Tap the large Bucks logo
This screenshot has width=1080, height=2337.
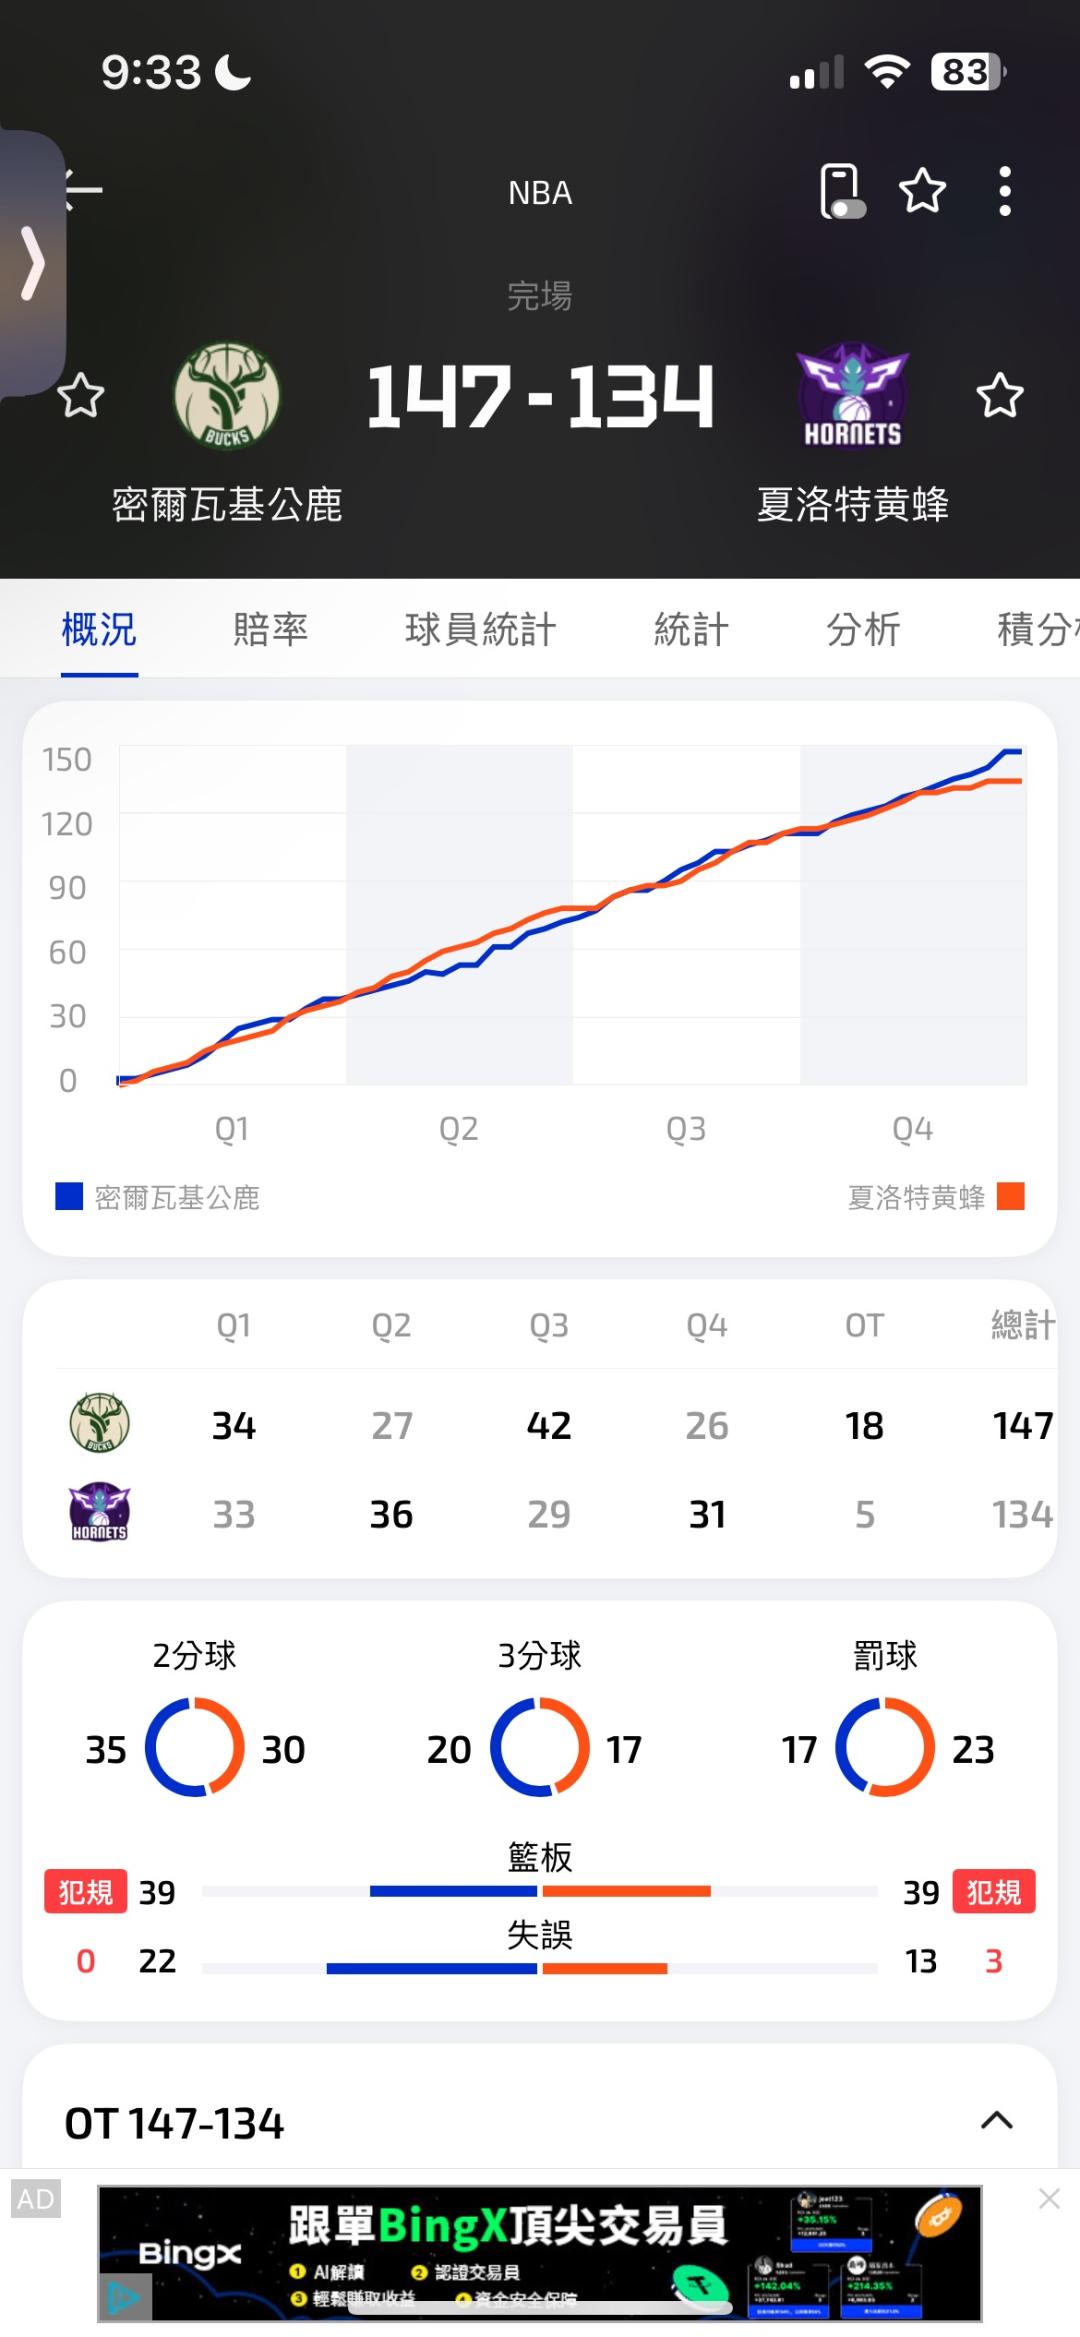[x=227, y=396]
